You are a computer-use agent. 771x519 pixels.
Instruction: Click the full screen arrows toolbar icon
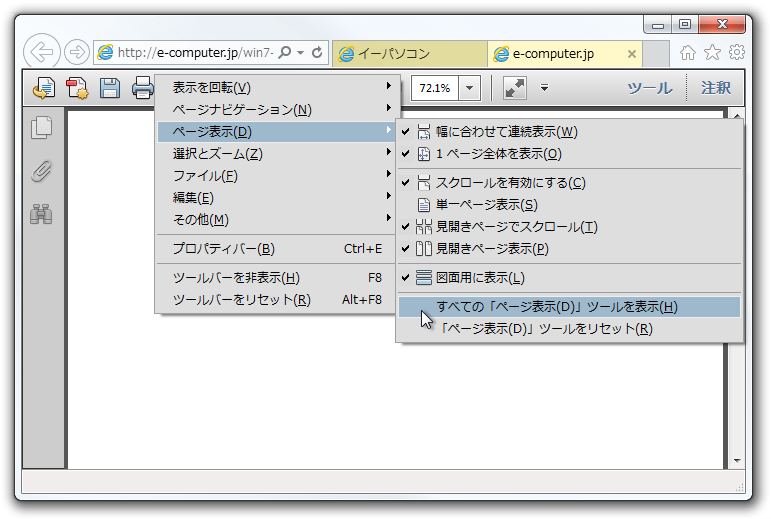(x=515, y=88)
